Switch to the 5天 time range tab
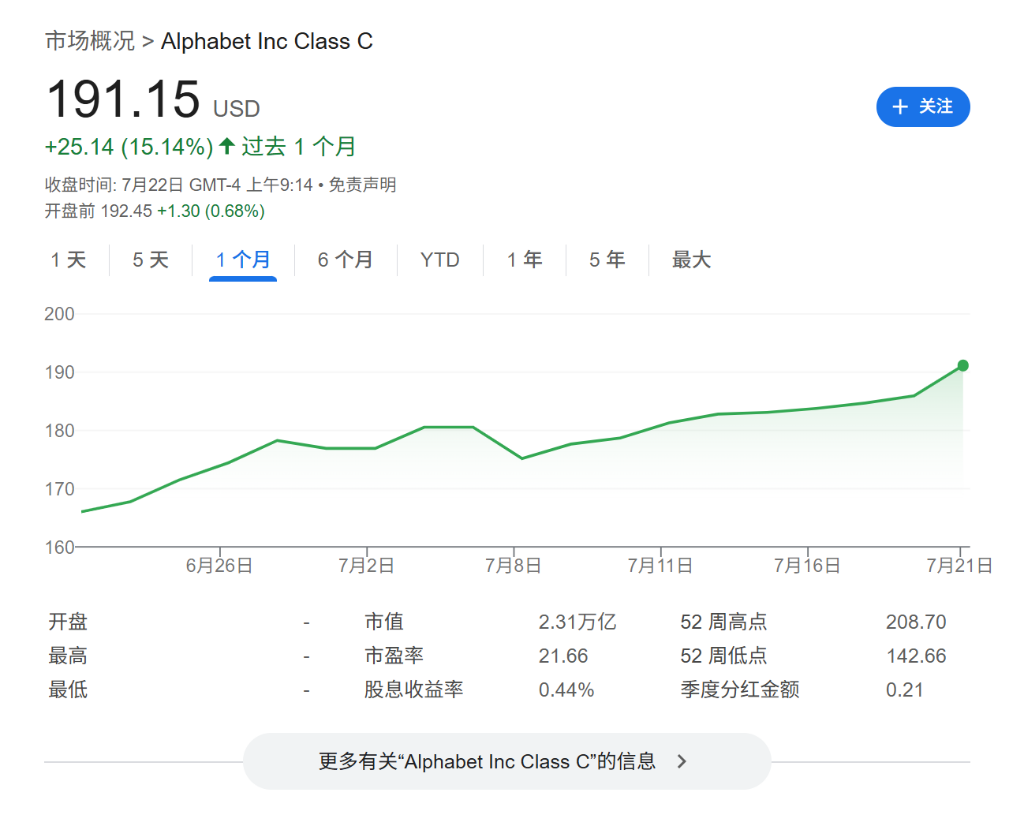Viewport: 1024px width, 823px height. [x=148, y=259]
